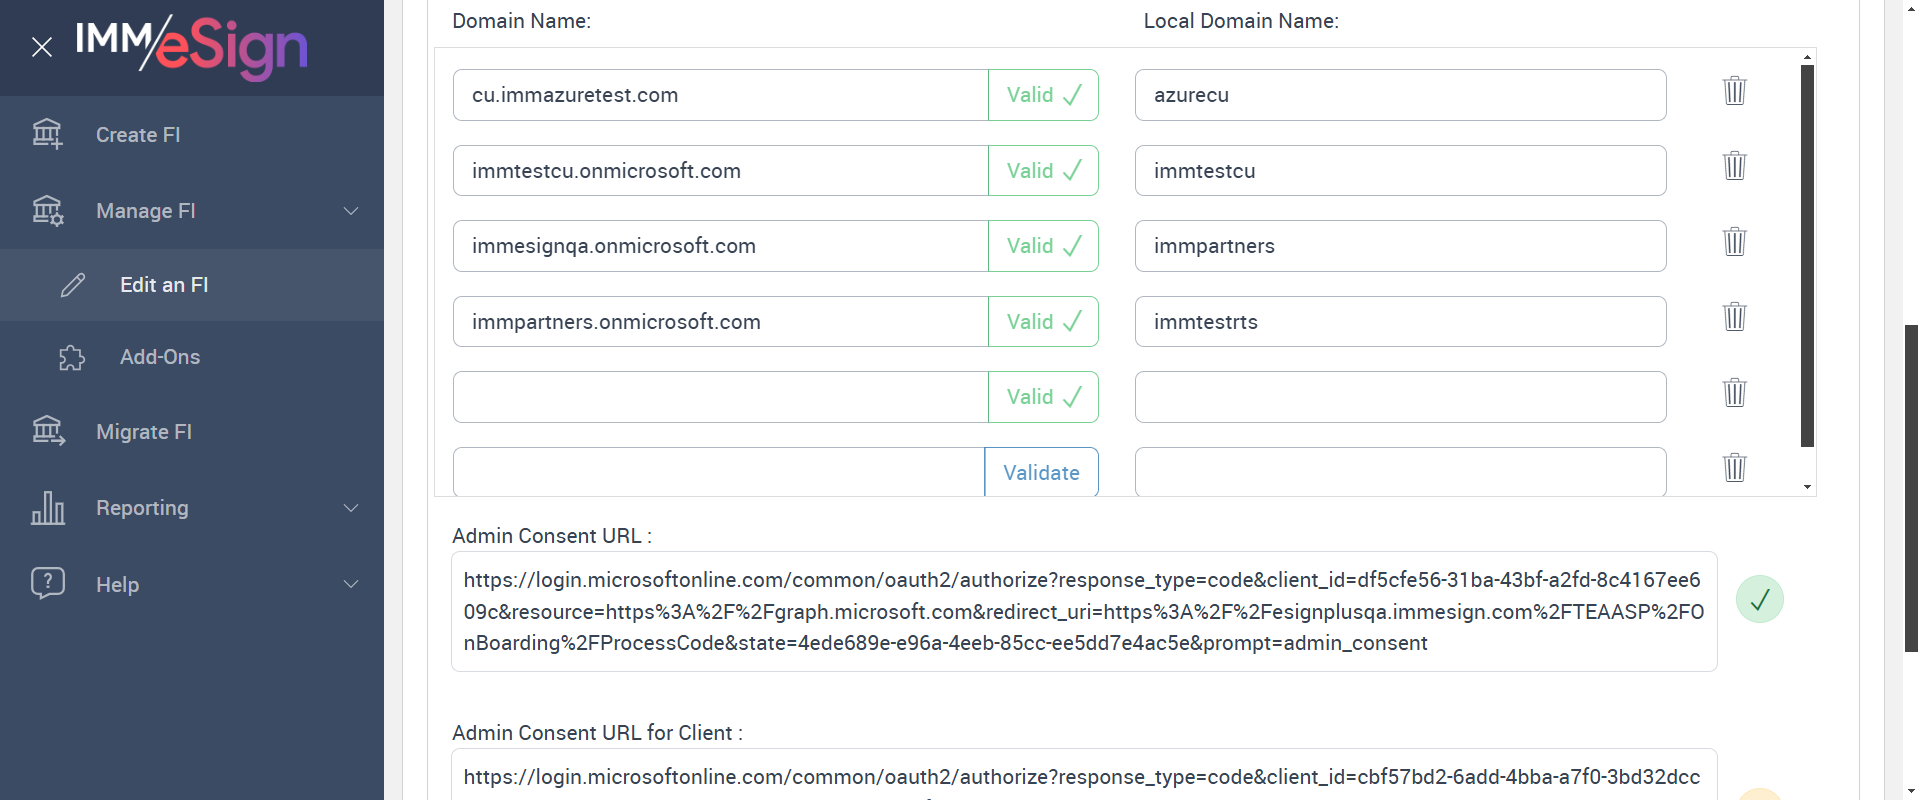Expand the Help menu chevron
This screenshot has width=1920, height=800.
coord(351,584)
